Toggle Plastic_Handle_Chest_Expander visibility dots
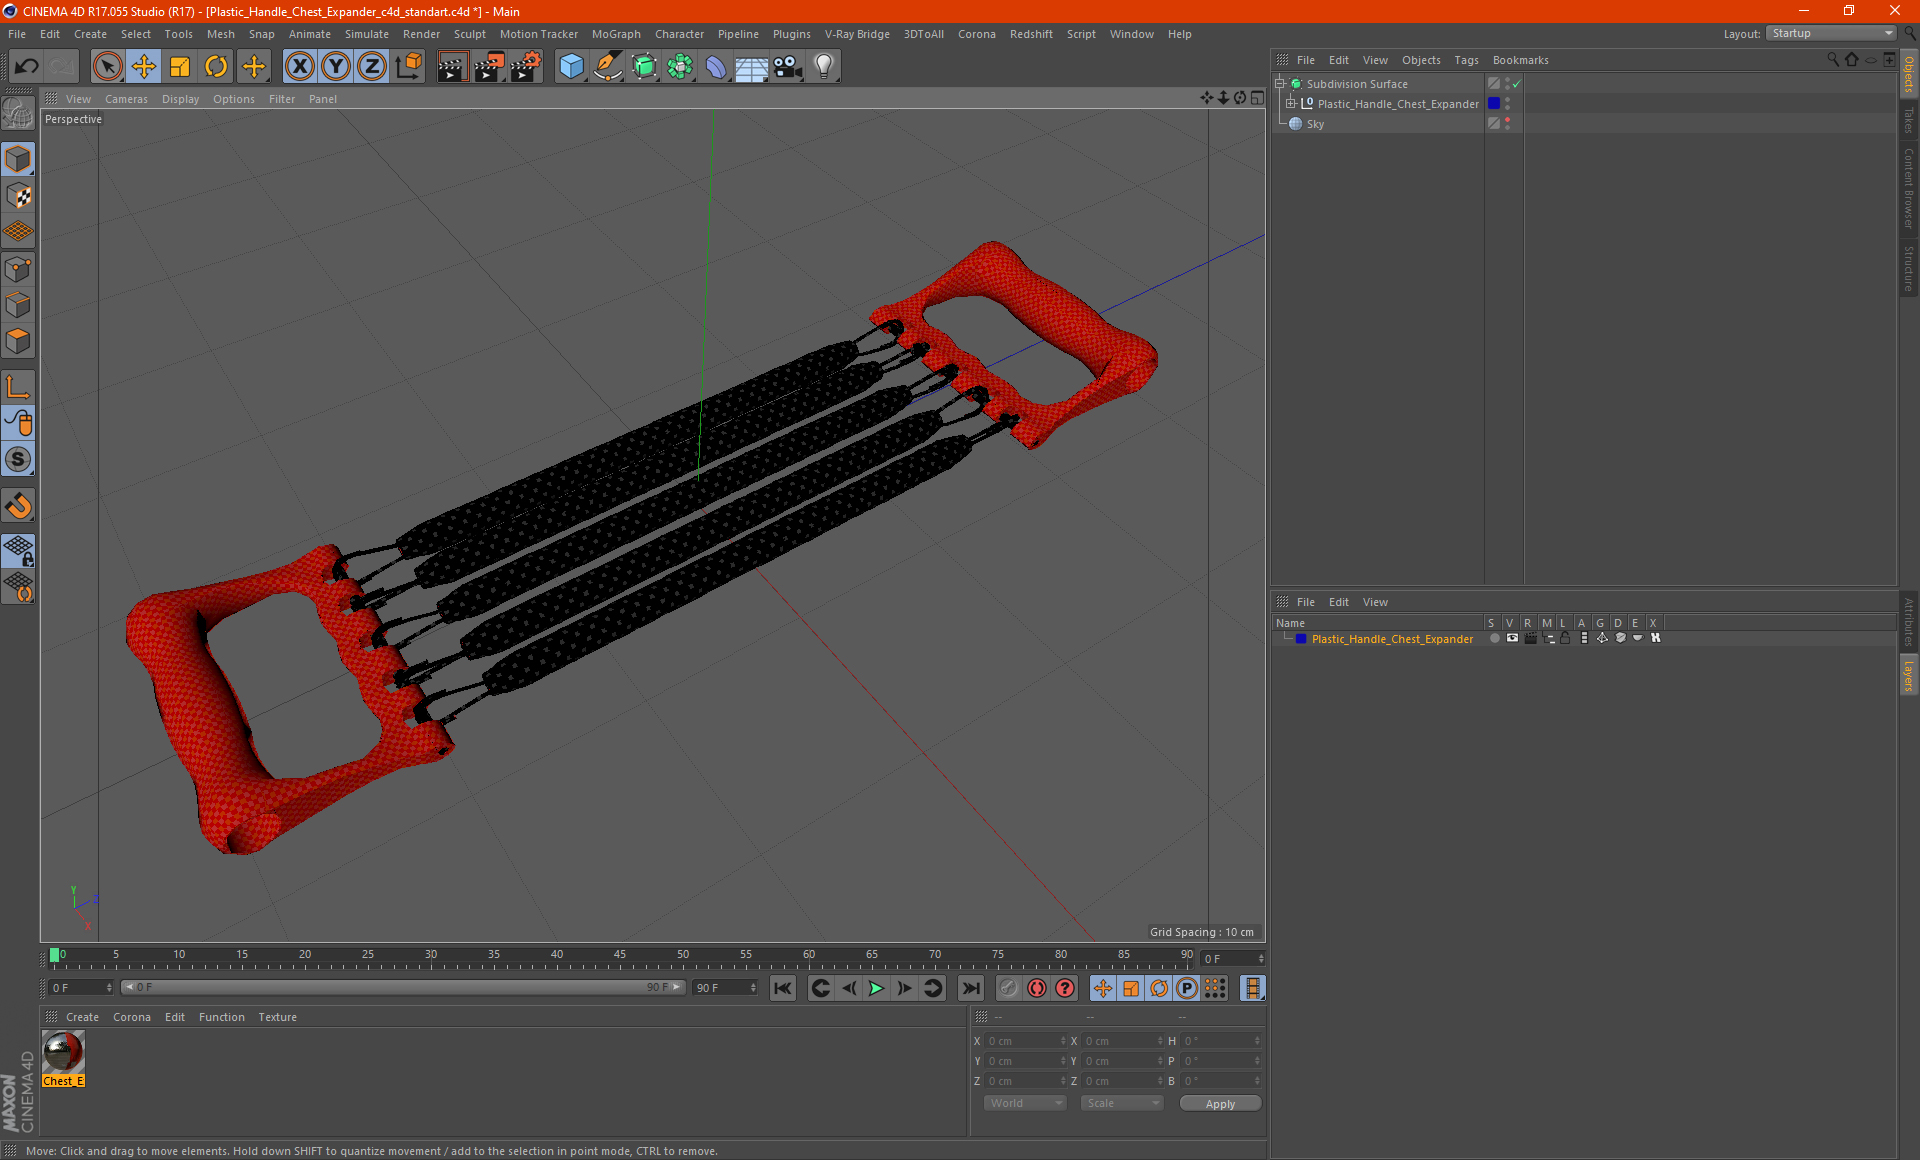Image resolution: width=1920 pixels, height=1160 pixels. pyautogui.click(x=1508, y=104)
